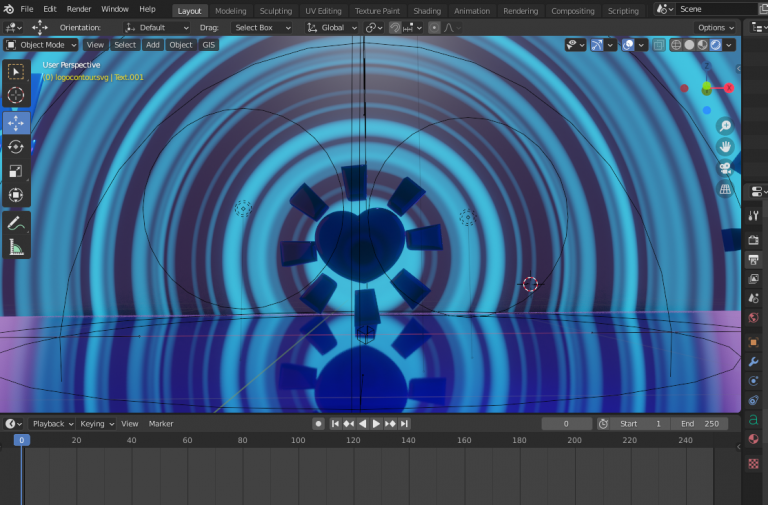Screen dimensions: 768x505
Task: Click the End frame 250 field
Action: pyautogui.click(x=699, y=424)
